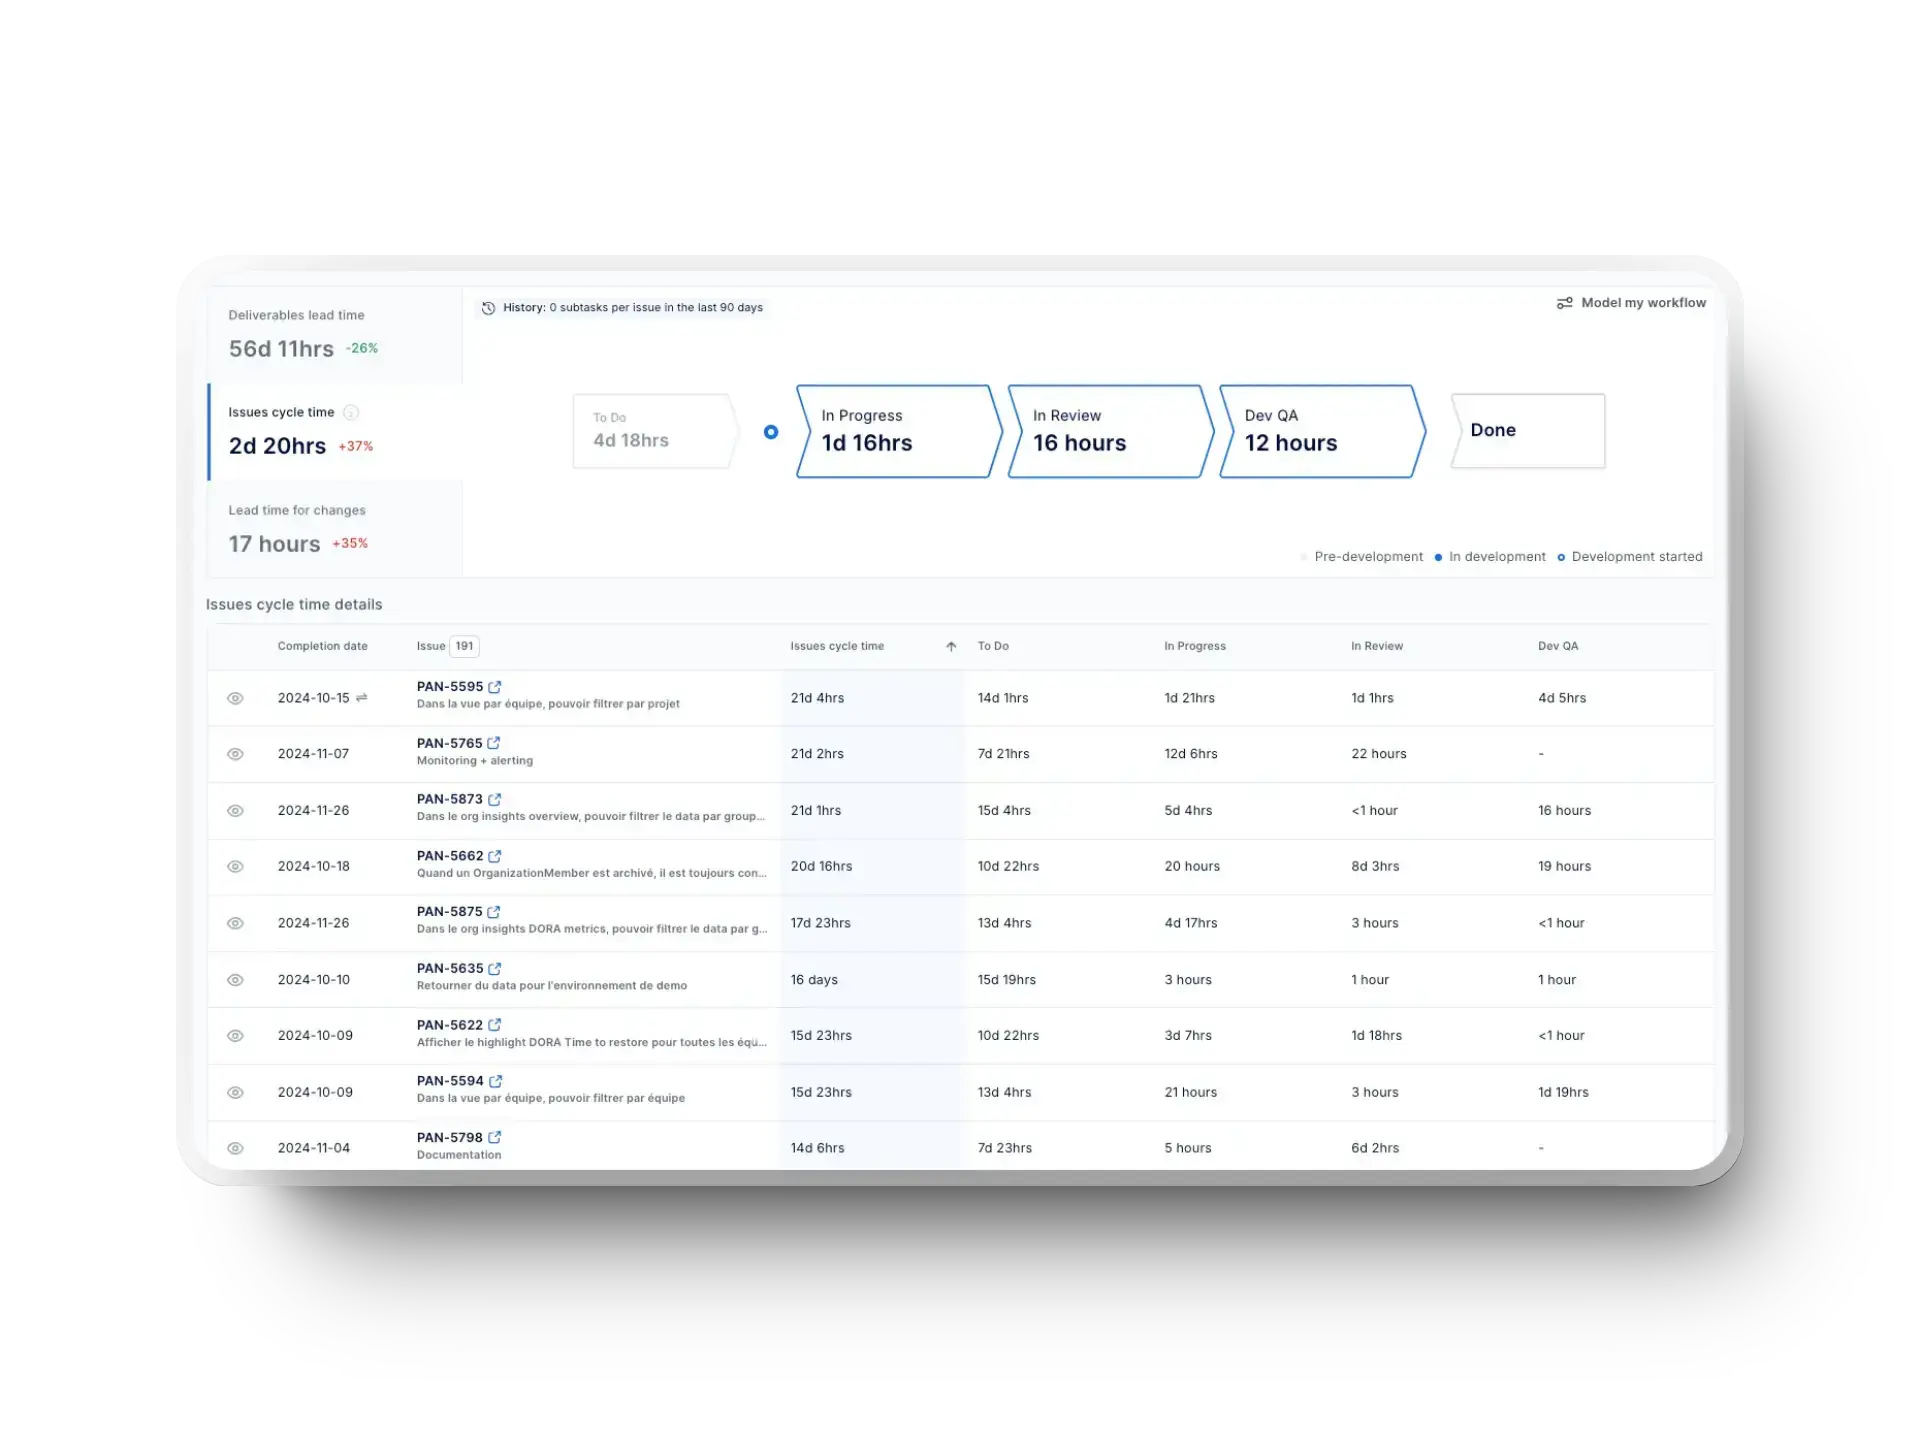Click the Development started legend marker
The width and height of the screenshot is (1920, 1440).
click(x=1562, y=557)
